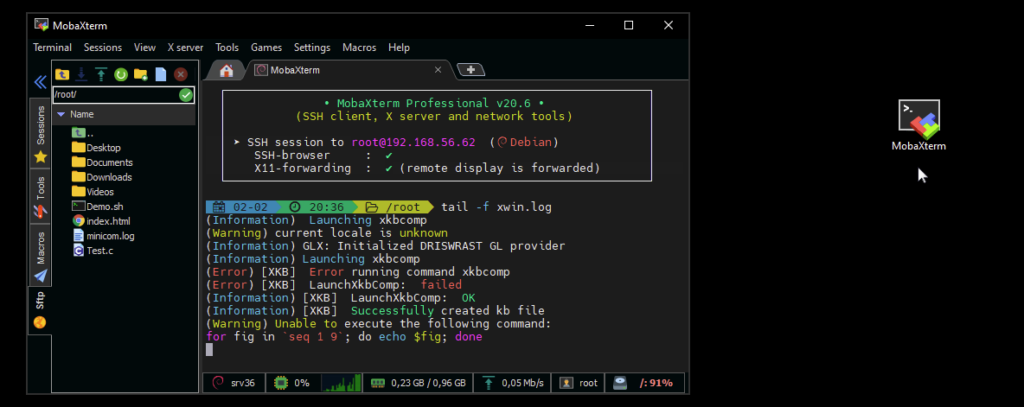Open the Settings menu

pyautogui.click(x=312, y=48)
